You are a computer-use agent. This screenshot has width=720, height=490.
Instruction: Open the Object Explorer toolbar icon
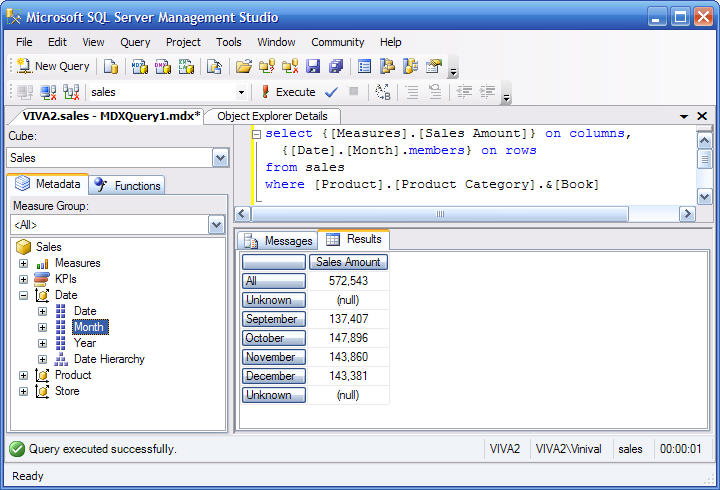[x=387, y=66]
